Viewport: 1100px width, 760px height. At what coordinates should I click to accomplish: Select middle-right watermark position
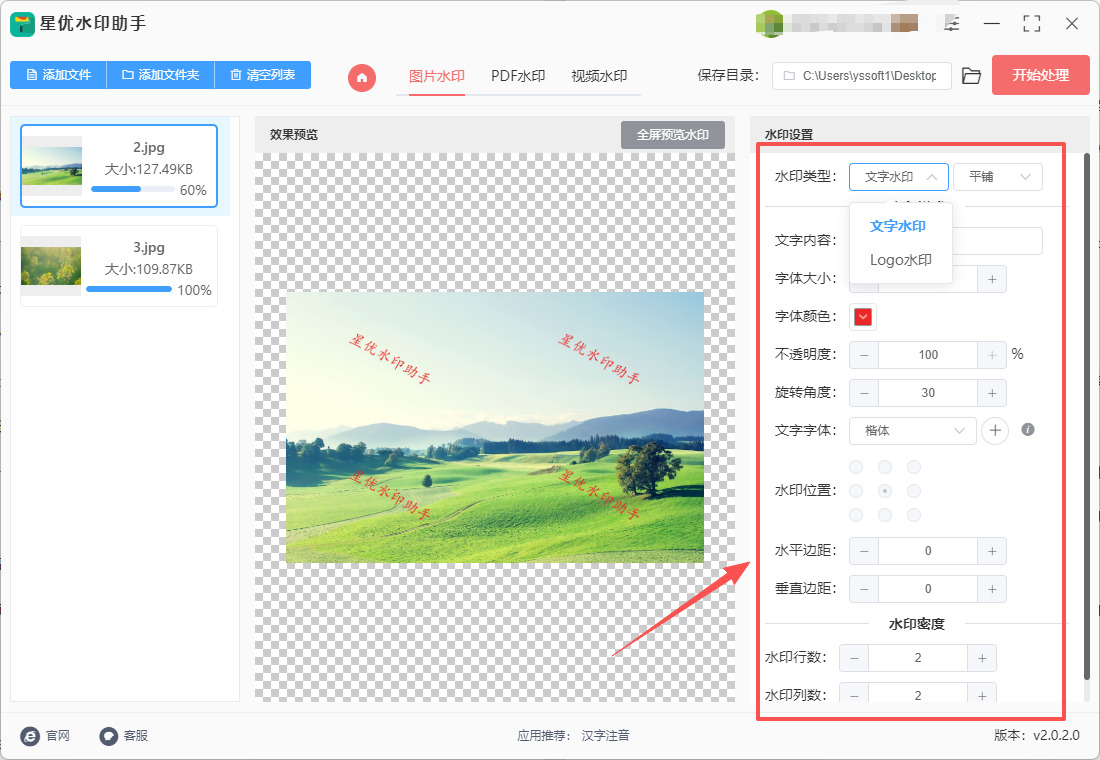tap(913, 491)
